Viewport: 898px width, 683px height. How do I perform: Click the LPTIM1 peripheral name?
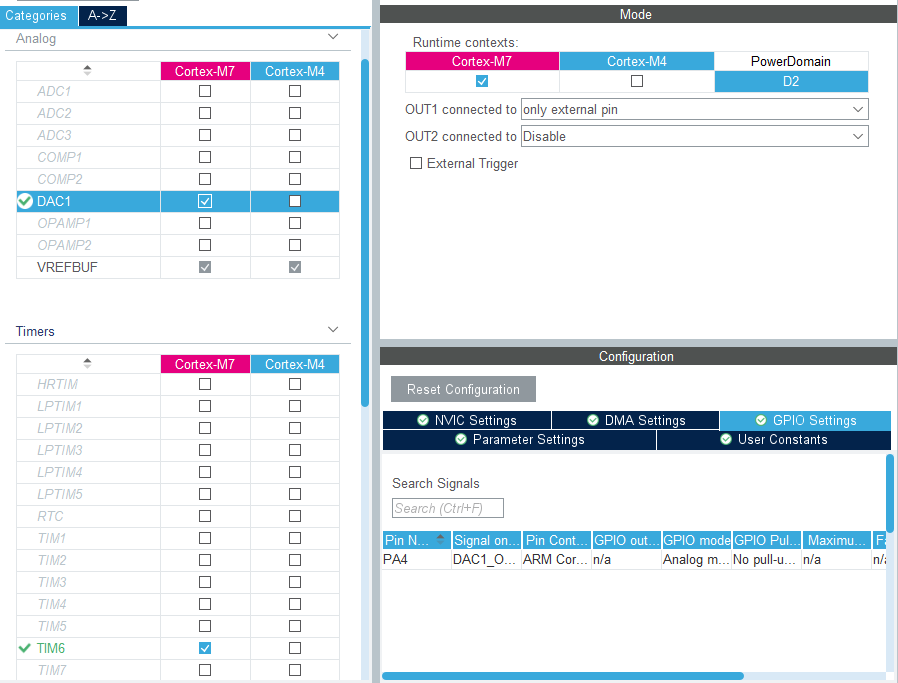60,406
